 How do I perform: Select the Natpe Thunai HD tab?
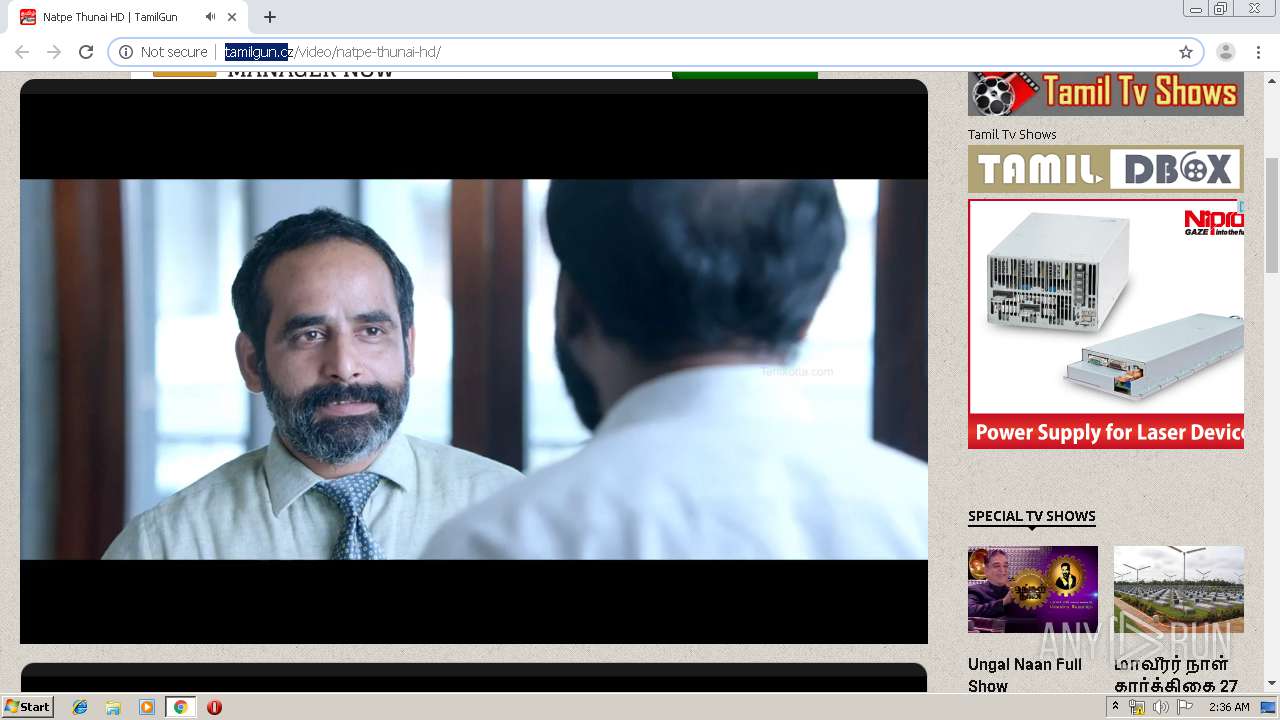(127, 17)
